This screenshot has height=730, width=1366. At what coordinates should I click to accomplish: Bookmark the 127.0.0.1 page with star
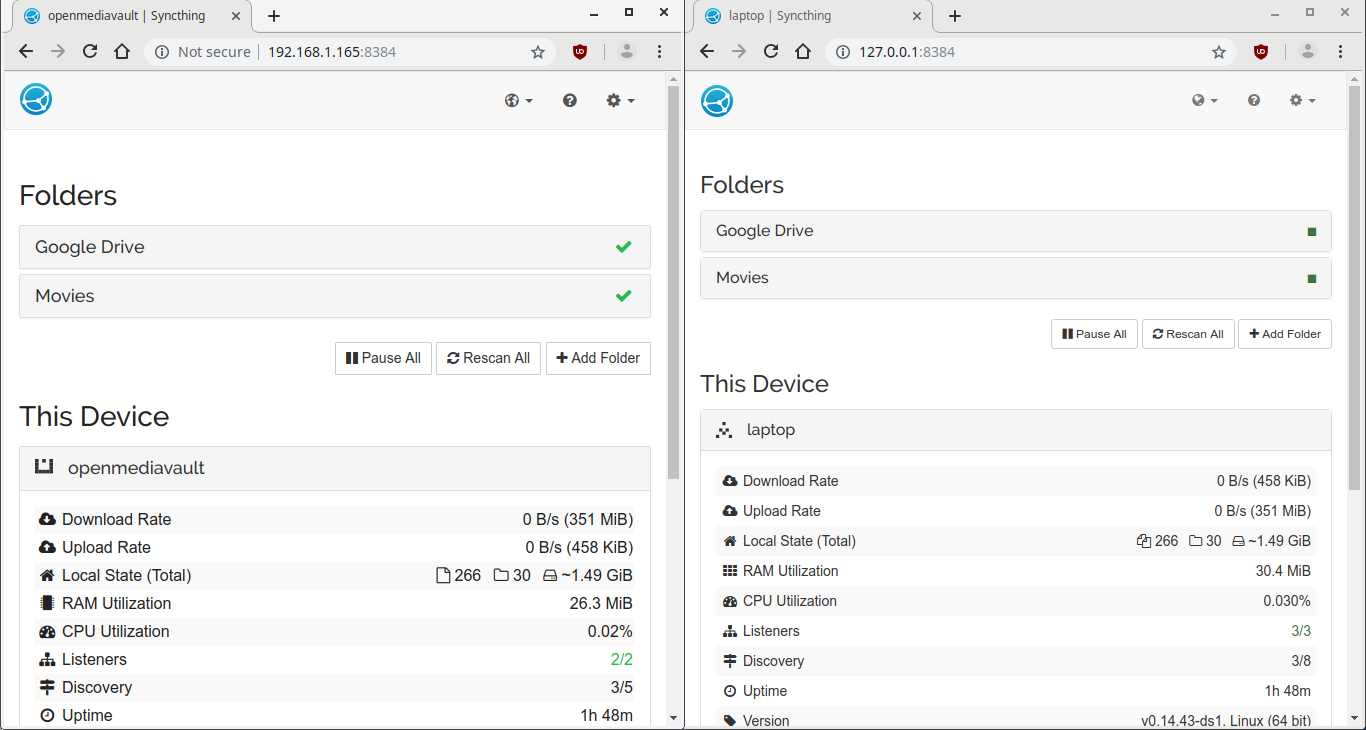click(x=1219, y=52)
